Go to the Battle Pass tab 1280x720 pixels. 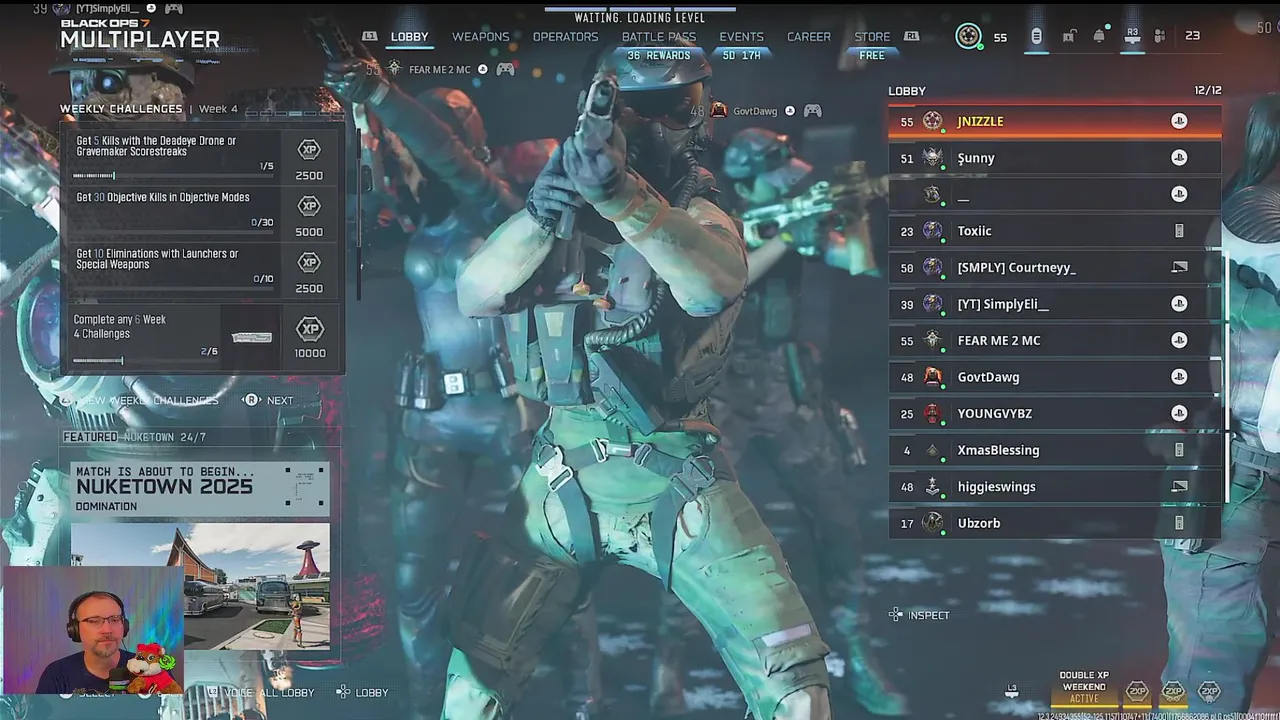(x=658, y=36)
